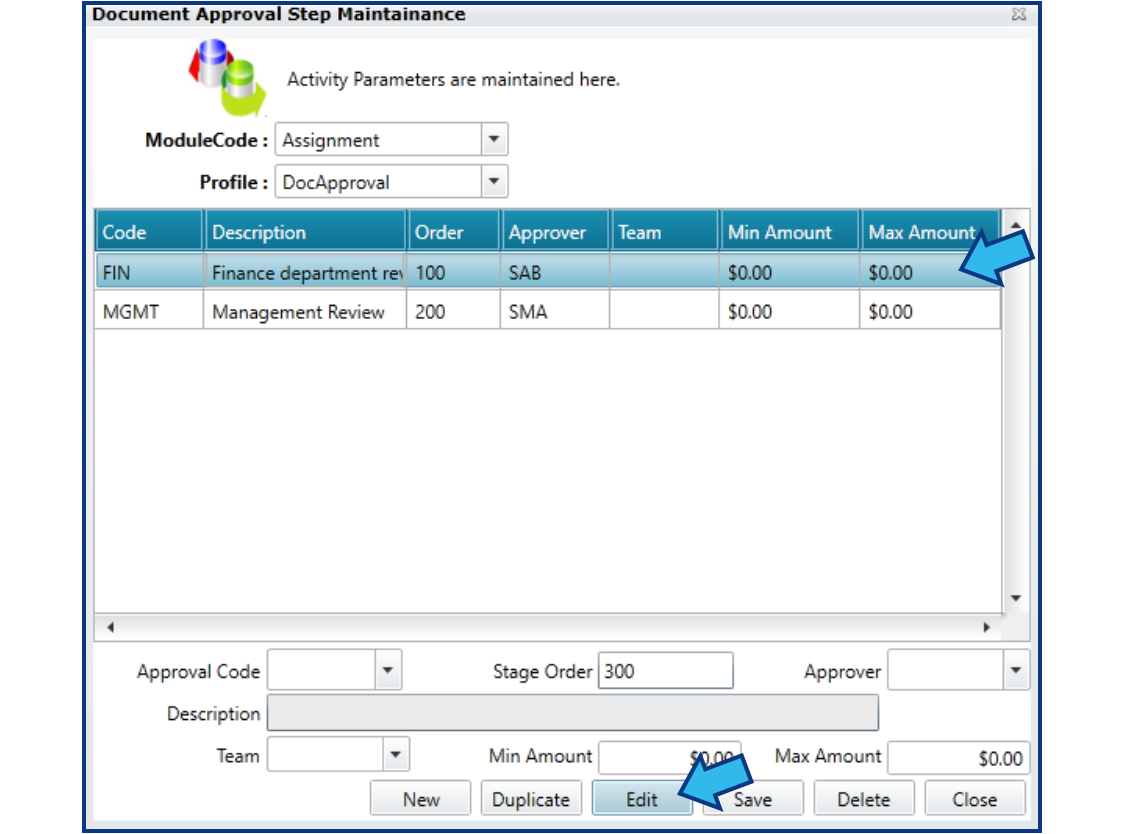
Task: Click the vertical scrollbar down arrow
Action: (x=1016, y=598)
